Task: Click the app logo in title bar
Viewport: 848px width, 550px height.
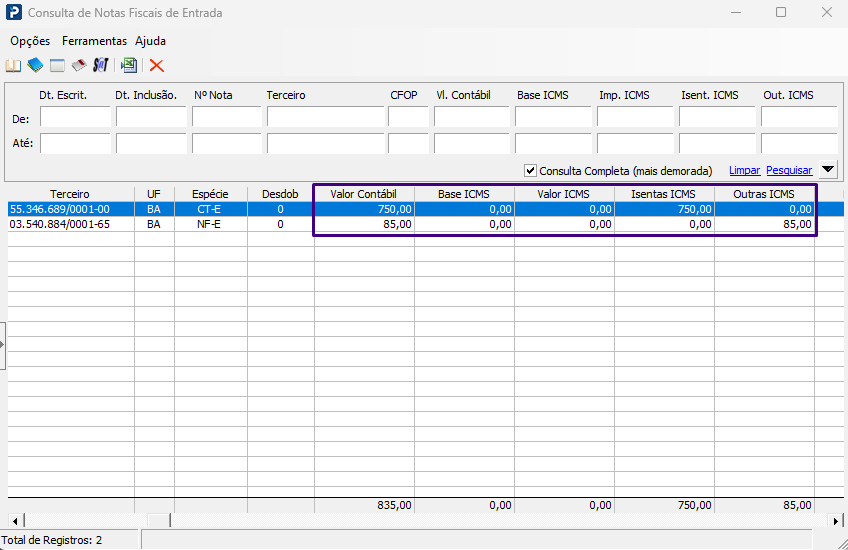Action: click(14, 12)
